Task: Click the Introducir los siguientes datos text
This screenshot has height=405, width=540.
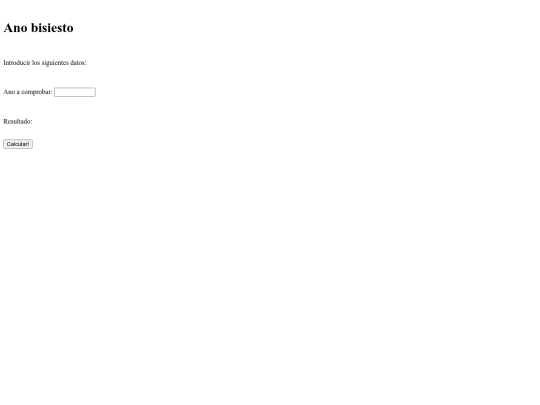Action: point(45,63)
